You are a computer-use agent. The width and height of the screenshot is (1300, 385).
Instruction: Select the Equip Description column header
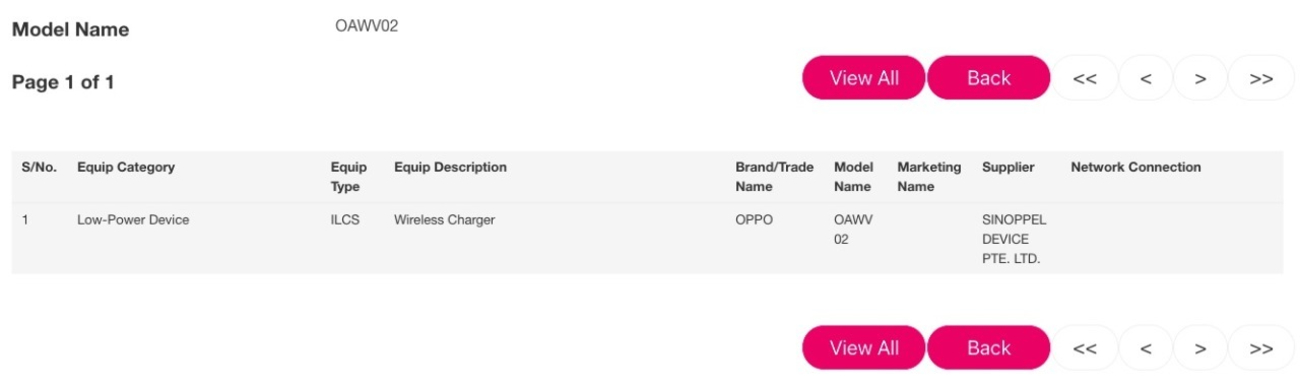[x=450, y=167]
